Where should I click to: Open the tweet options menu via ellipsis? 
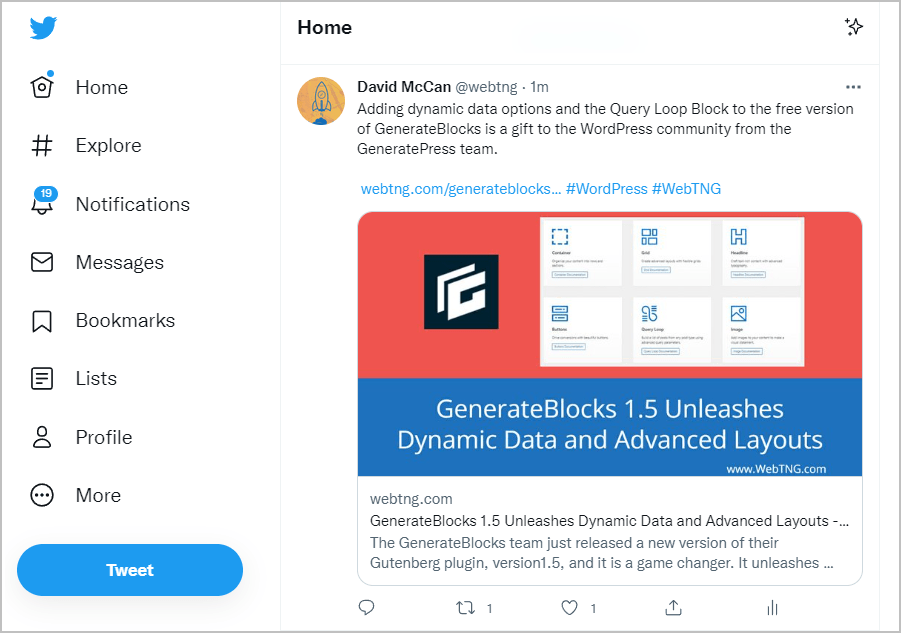853,86
